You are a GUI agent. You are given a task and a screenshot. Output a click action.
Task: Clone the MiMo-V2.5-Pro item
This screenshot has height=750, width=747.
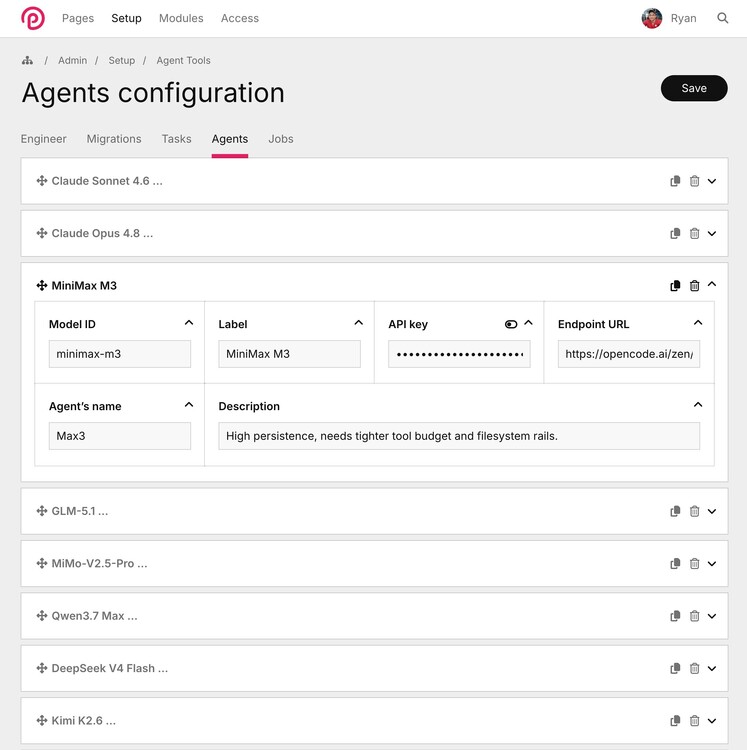point(675,563)
